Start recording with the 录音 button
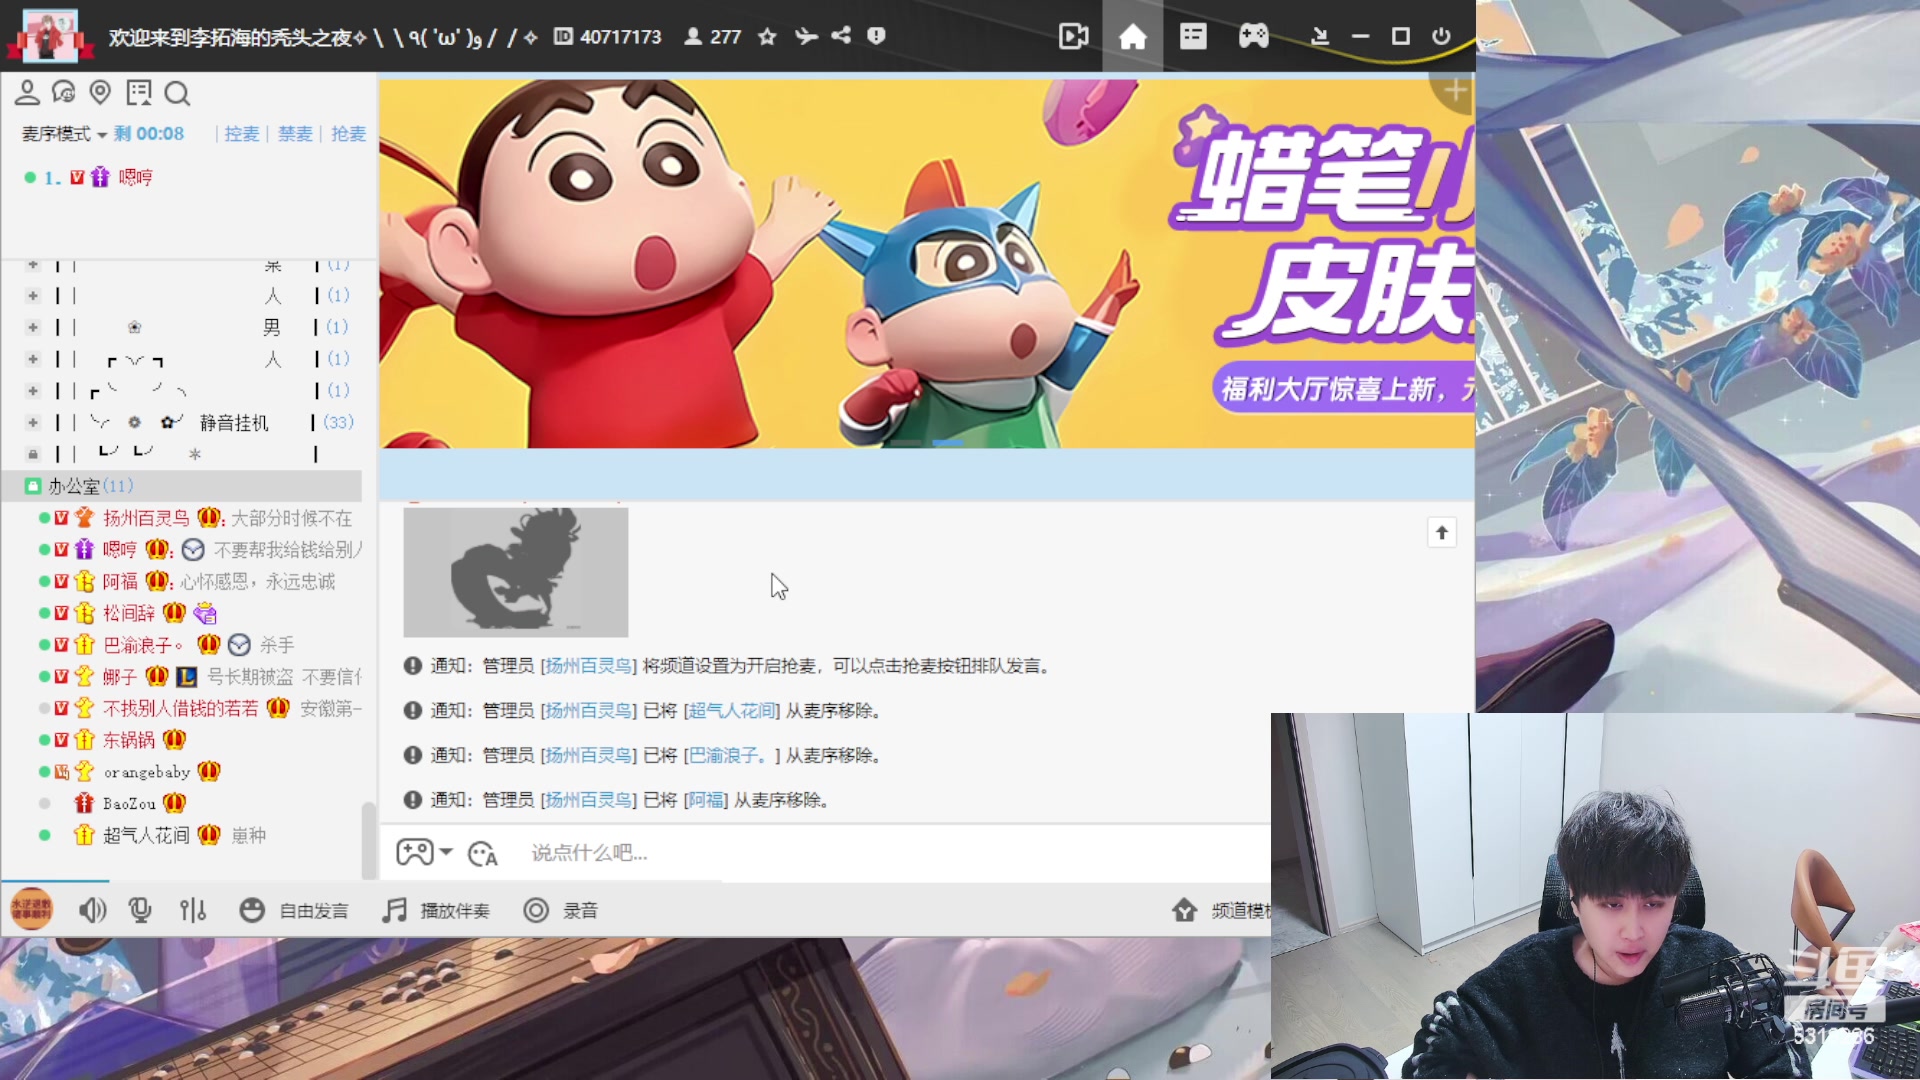1920x1080 pixels. coord(561,910)
